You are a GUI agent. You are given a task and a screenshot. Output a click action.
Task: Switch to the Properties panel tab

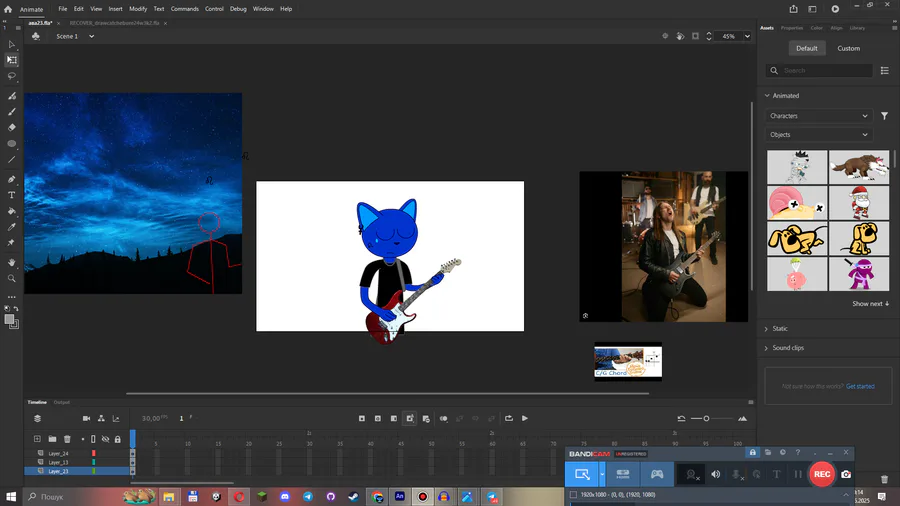coord(792,28)
